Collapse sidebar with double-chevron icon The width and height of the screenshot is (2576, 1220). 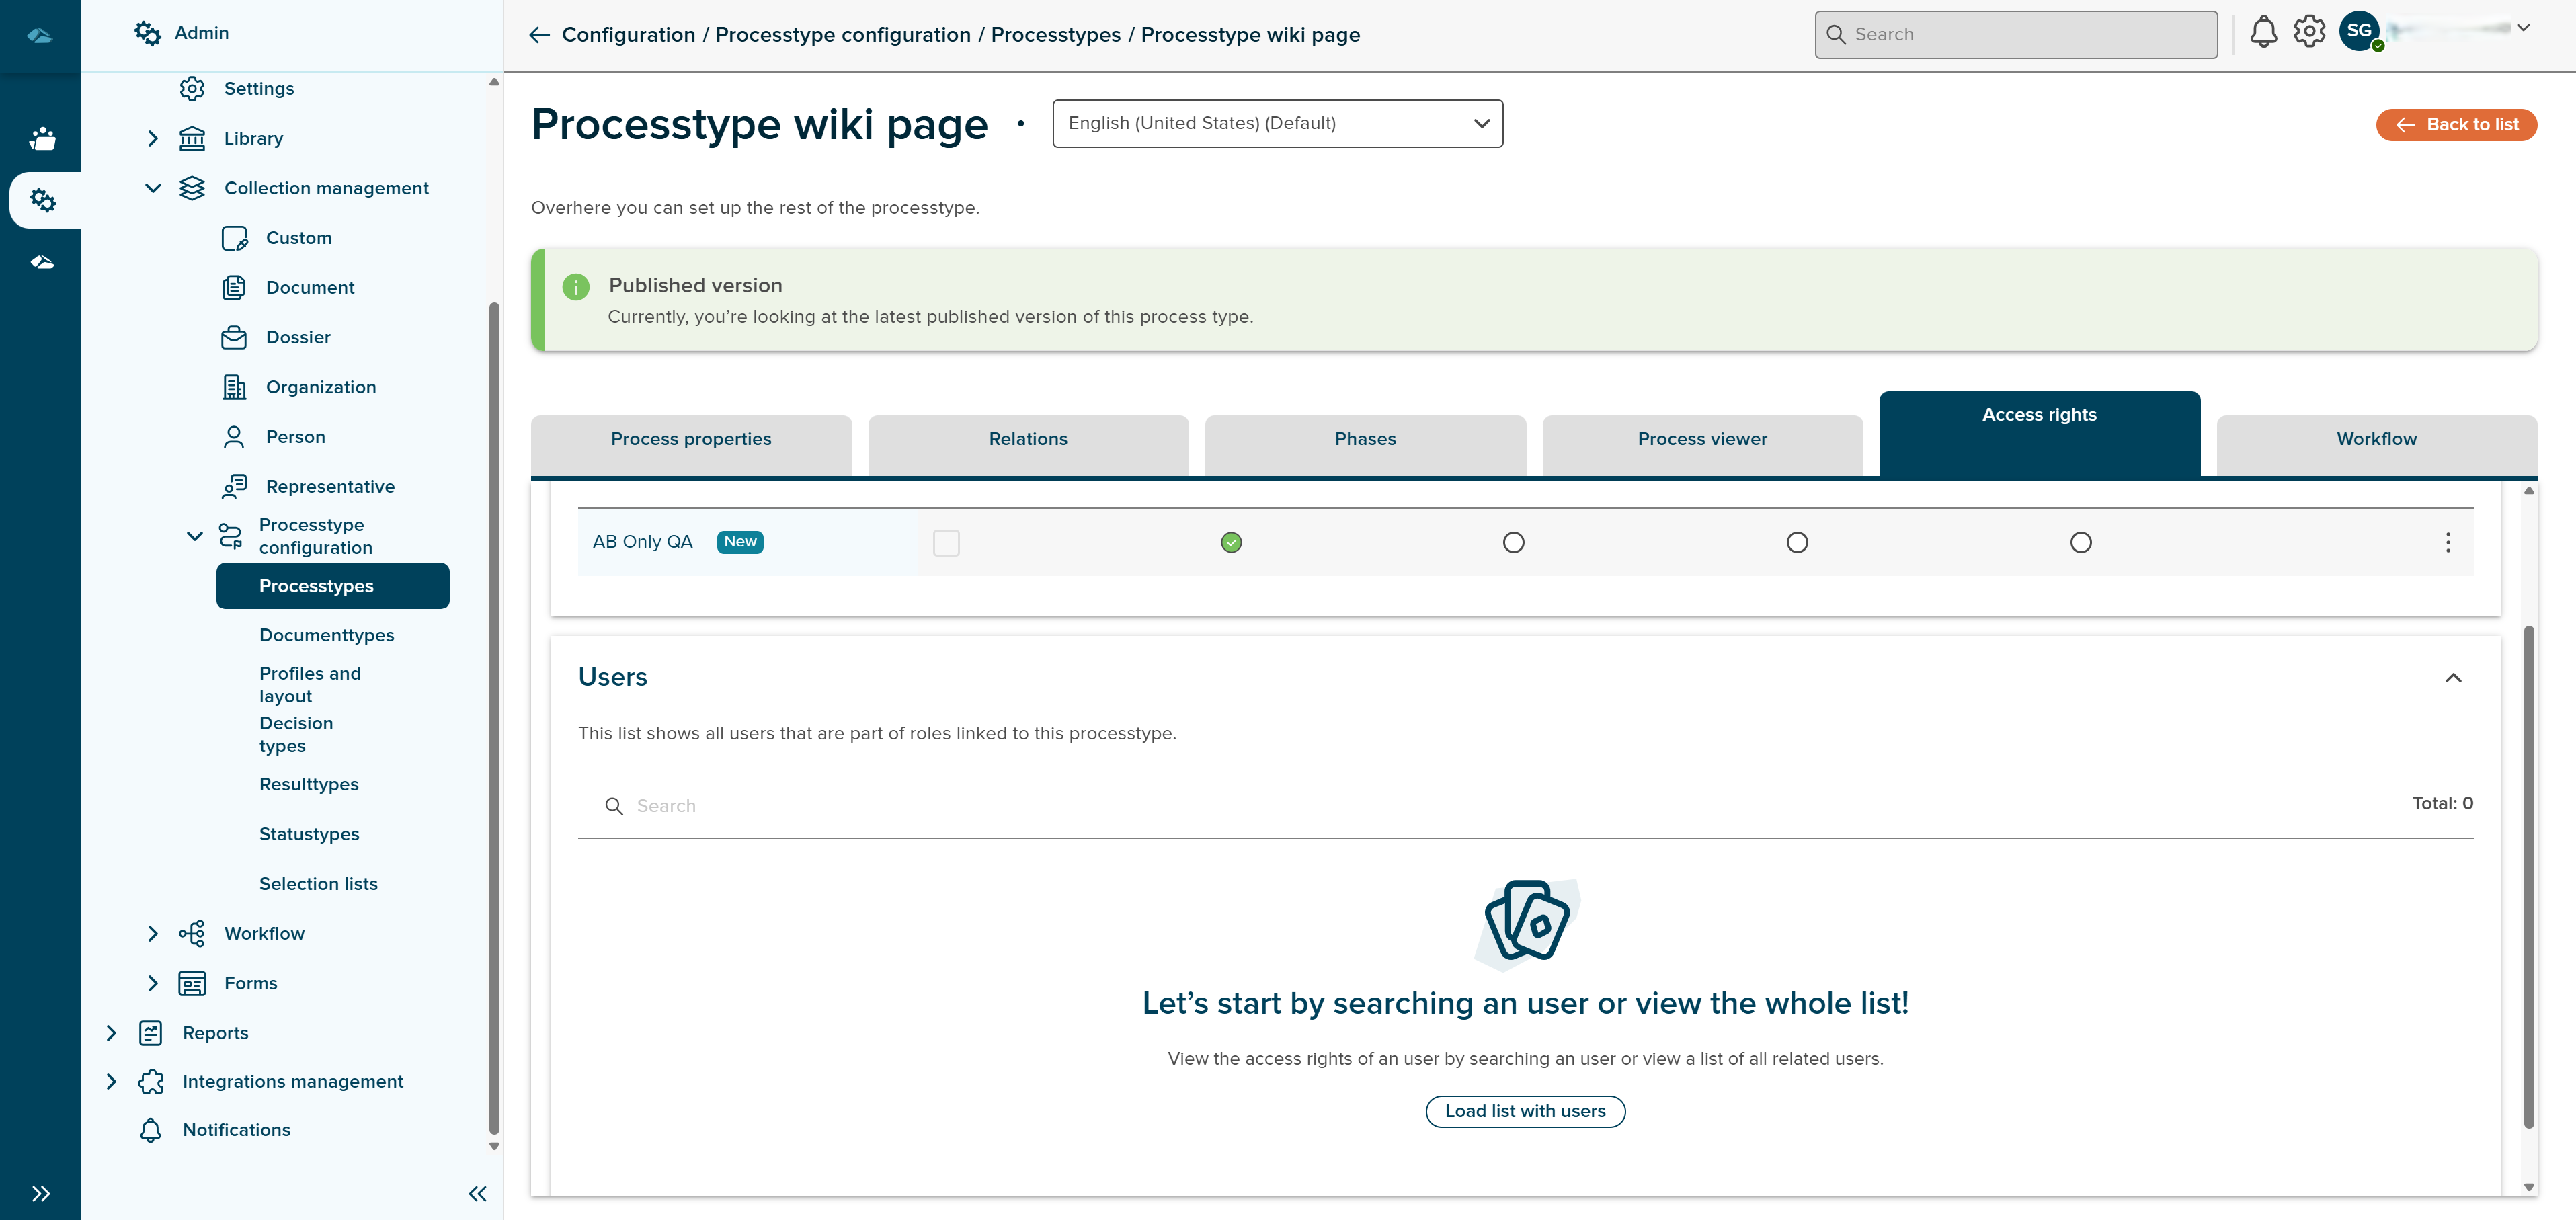coord(478,1193)
